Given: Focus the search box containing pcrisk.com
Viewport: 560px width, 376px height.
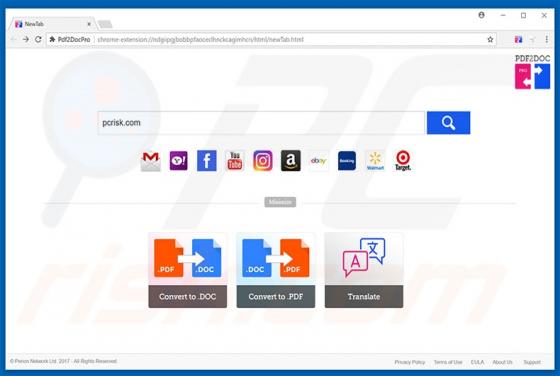Looking at the screenshot, I should [261, 123].
